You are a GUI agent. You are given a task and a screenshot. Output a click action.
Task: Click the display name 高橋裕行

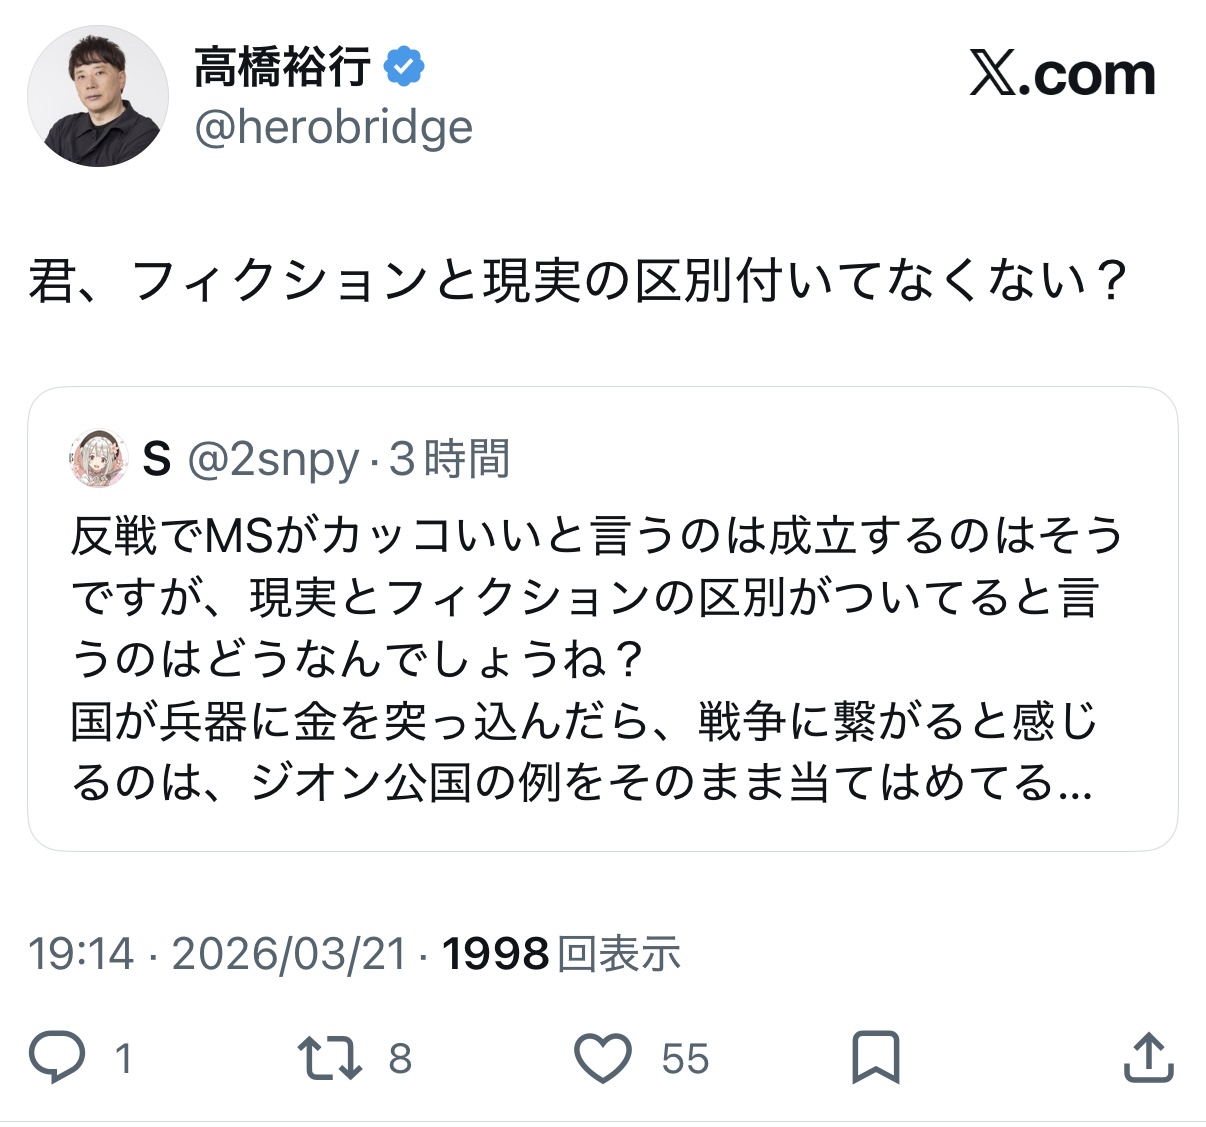click(283, 67)
